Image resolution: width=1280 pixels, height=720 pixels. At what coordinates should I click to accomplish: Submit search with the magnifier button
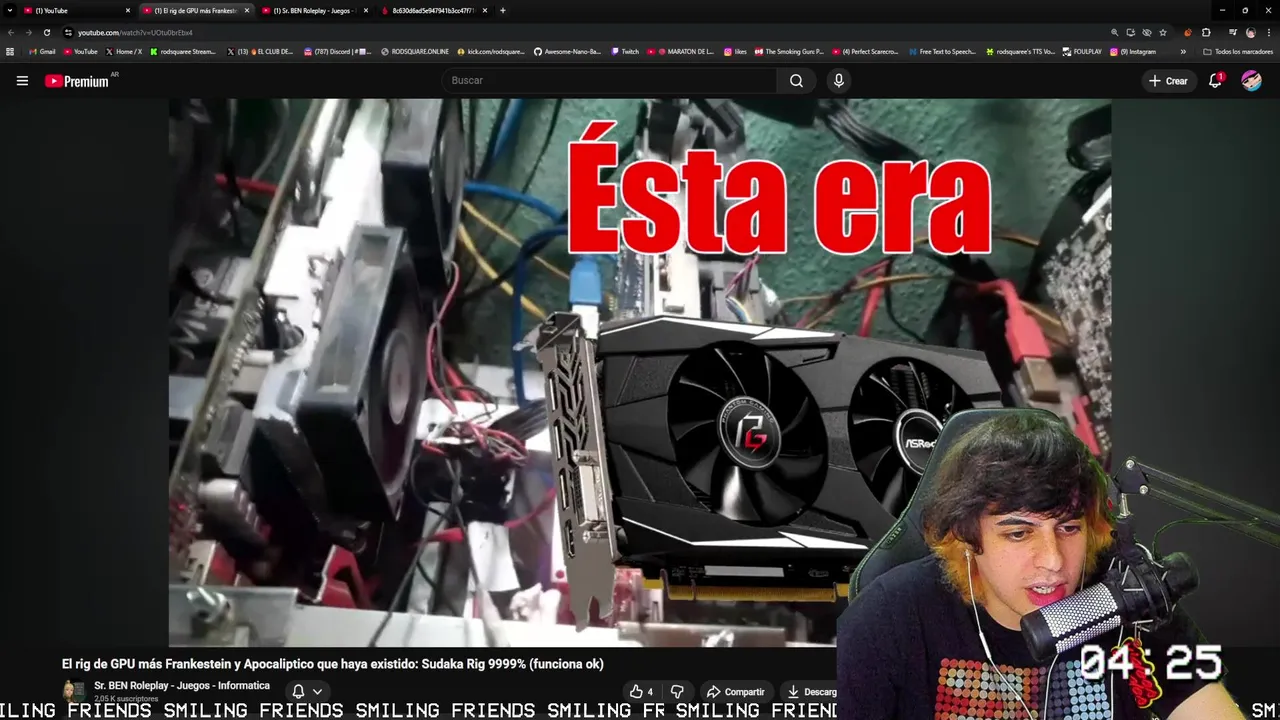tap(796, 81)
